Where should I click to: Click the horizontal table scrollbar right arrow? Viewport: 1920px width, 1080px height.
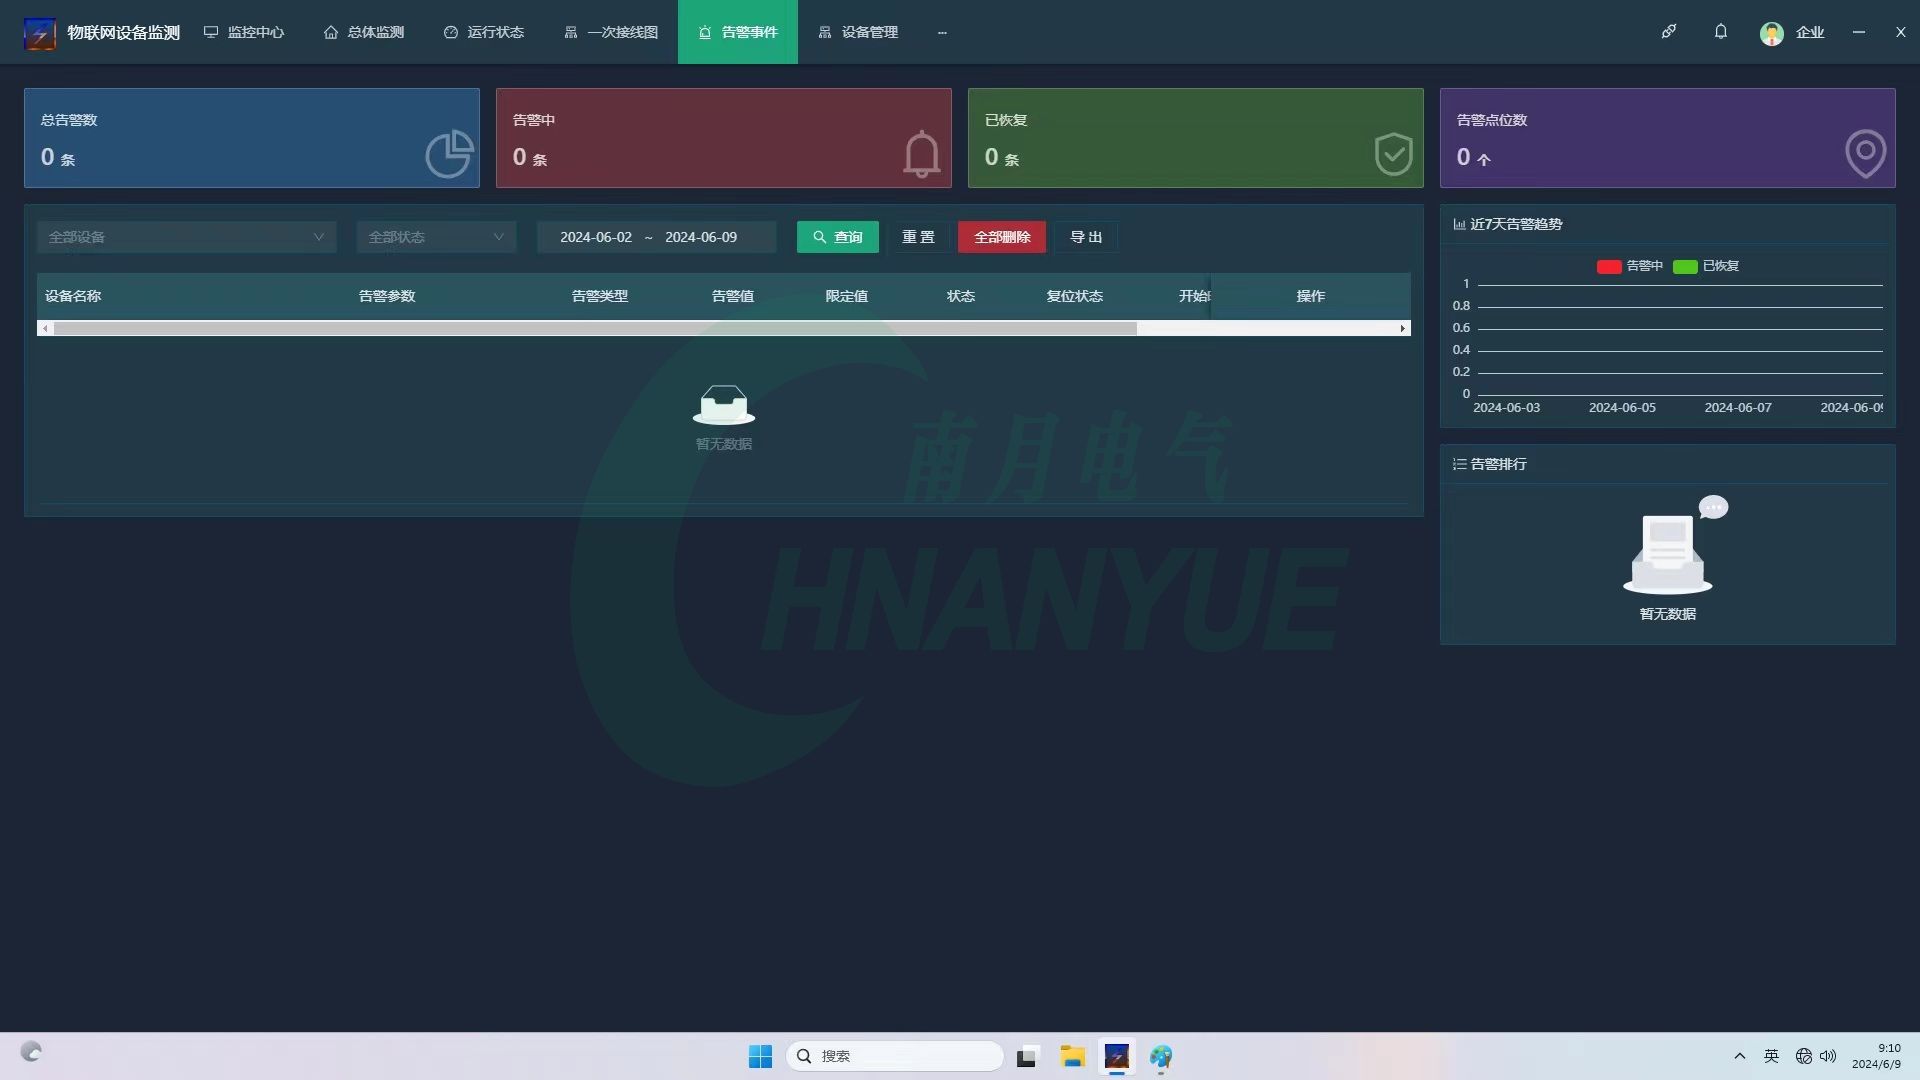tap(1402, 328)
